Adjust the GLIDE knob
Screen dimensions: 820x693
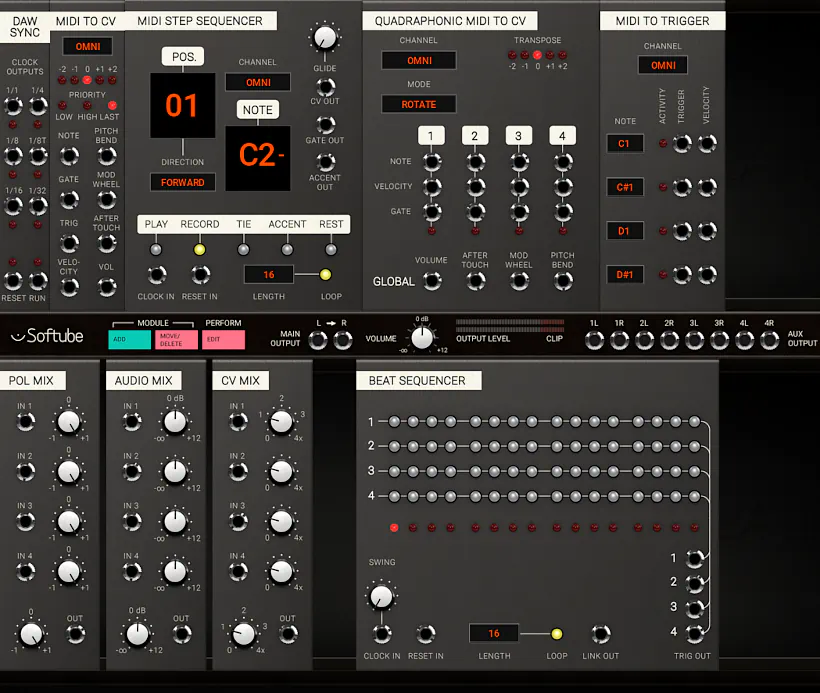point(325,38)
